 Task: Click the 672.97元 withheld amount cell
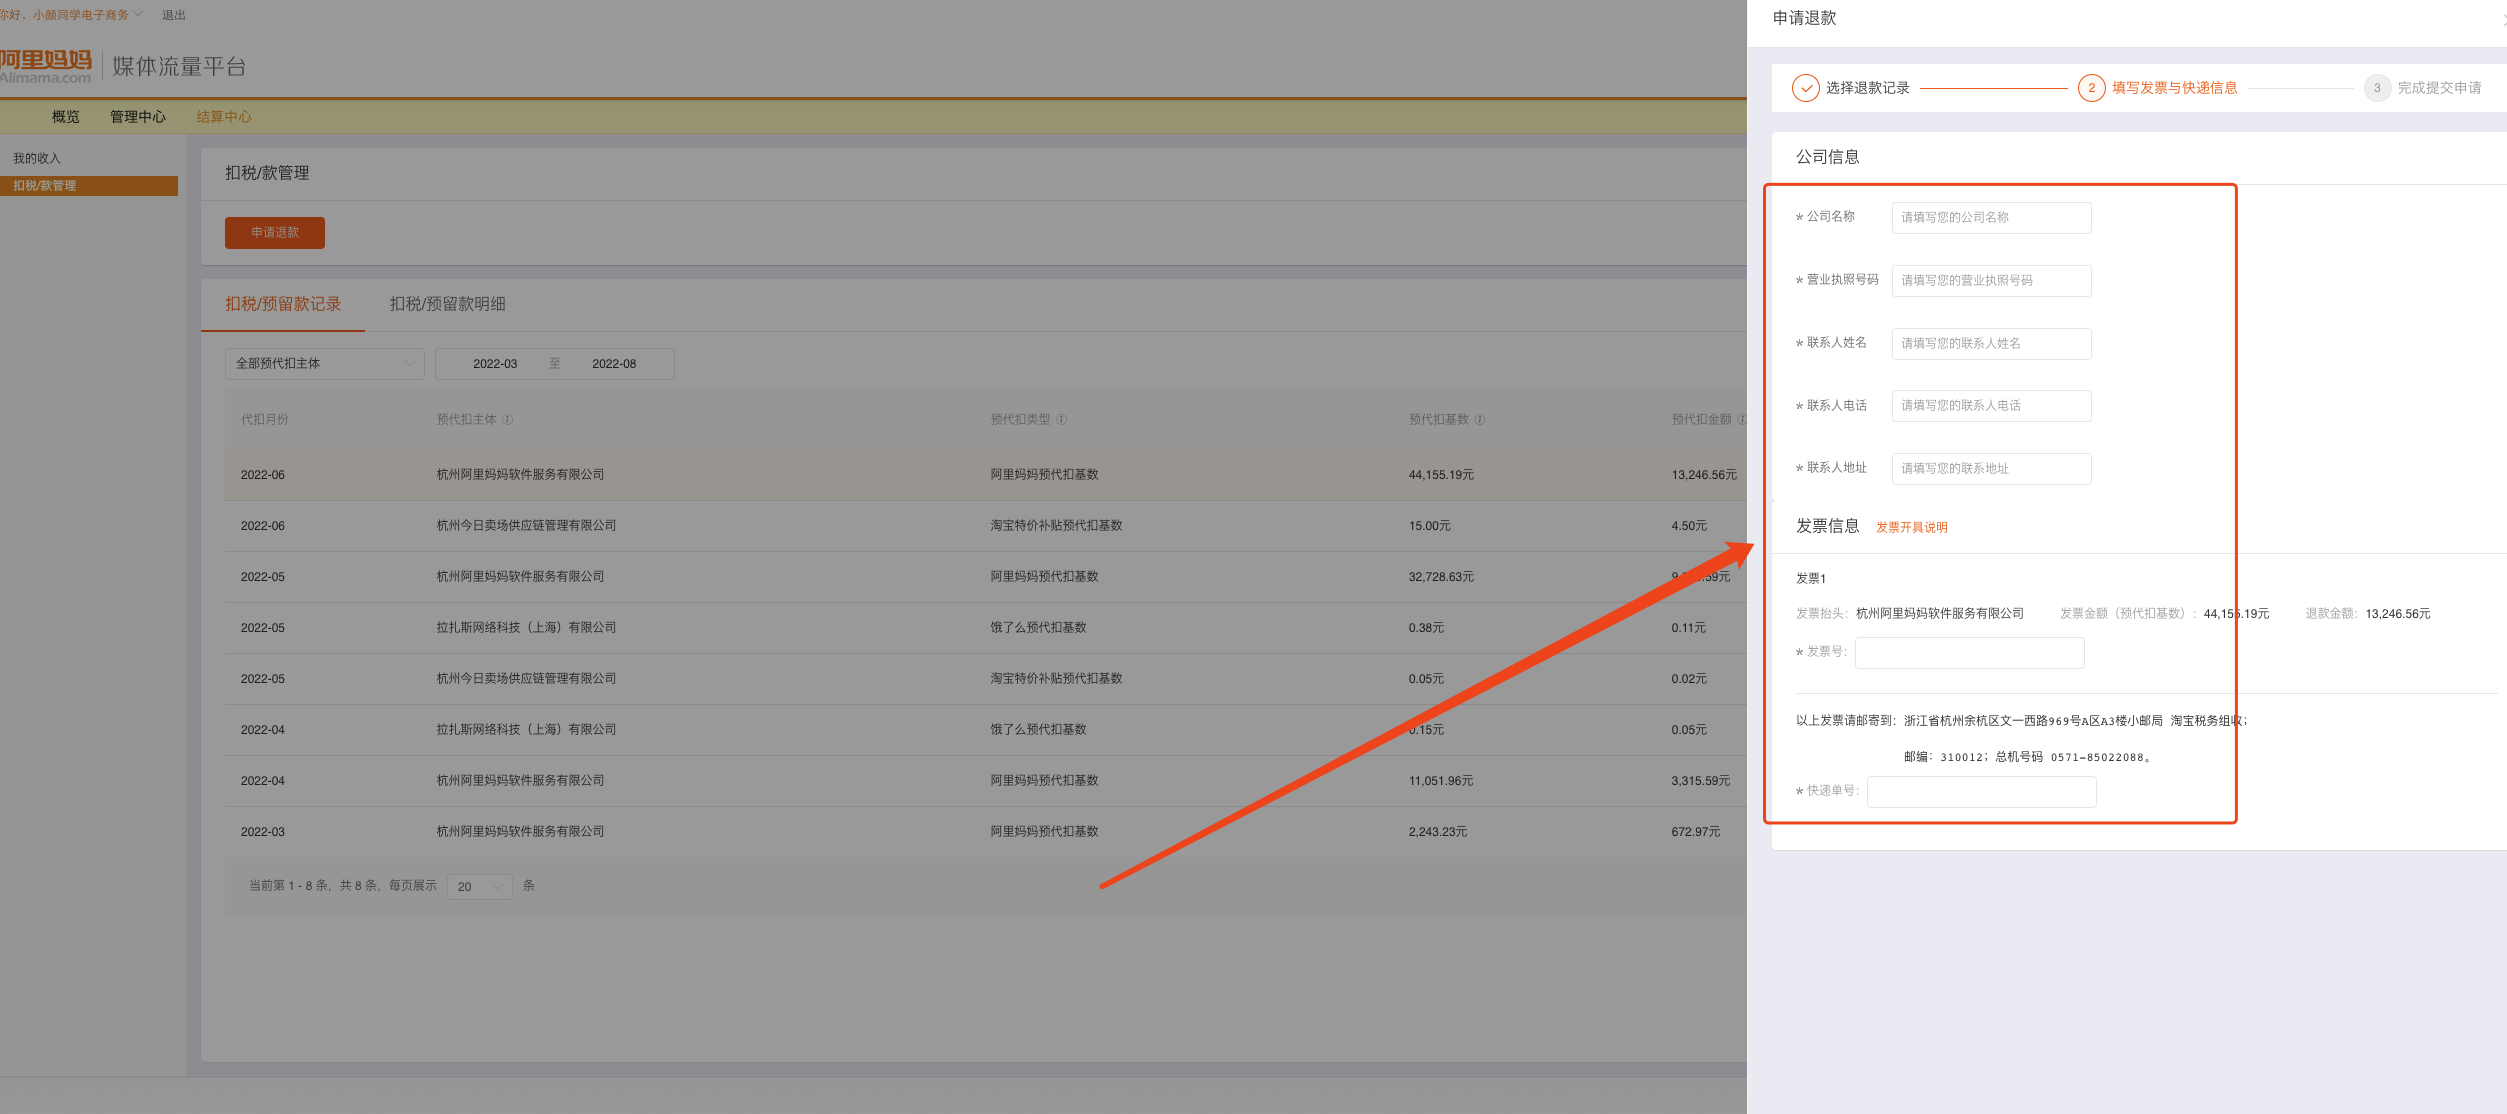click(x=1696, y=832)
